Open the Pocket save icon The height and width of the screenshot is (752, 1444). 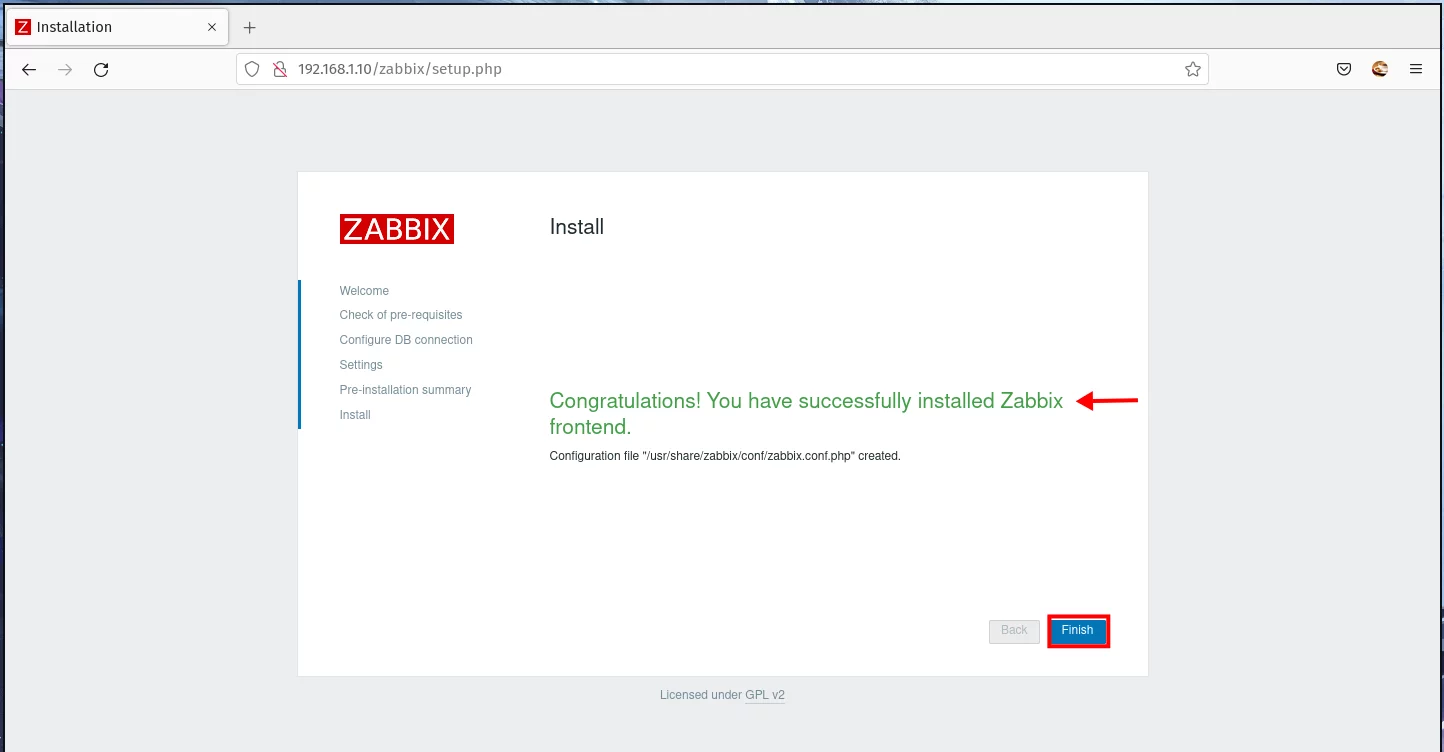tap(1345, 69)
